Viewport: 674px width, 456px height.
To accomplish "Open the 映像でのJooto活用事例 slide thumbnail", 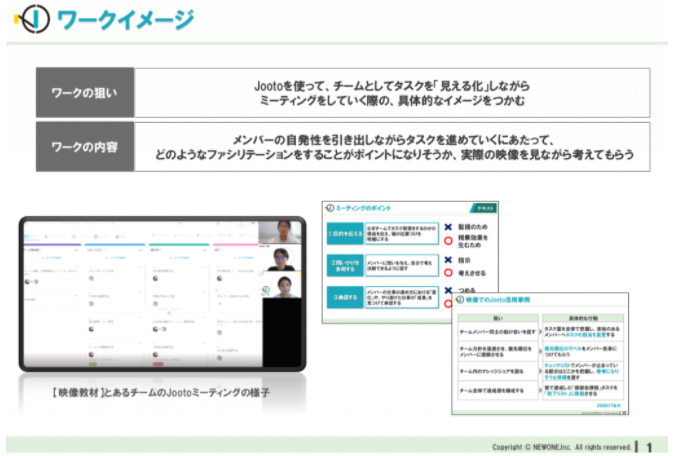I will (540, 354).
